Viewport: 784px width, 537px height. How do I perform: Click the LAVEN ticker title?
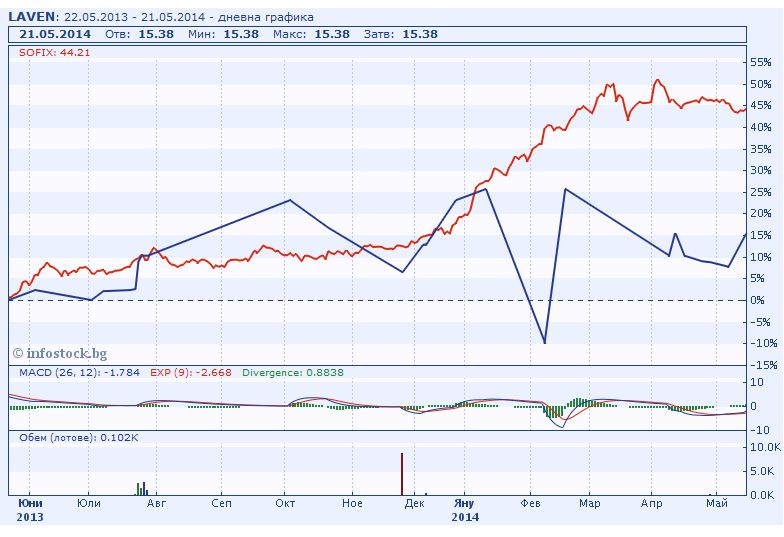click(x=32, y=16)
